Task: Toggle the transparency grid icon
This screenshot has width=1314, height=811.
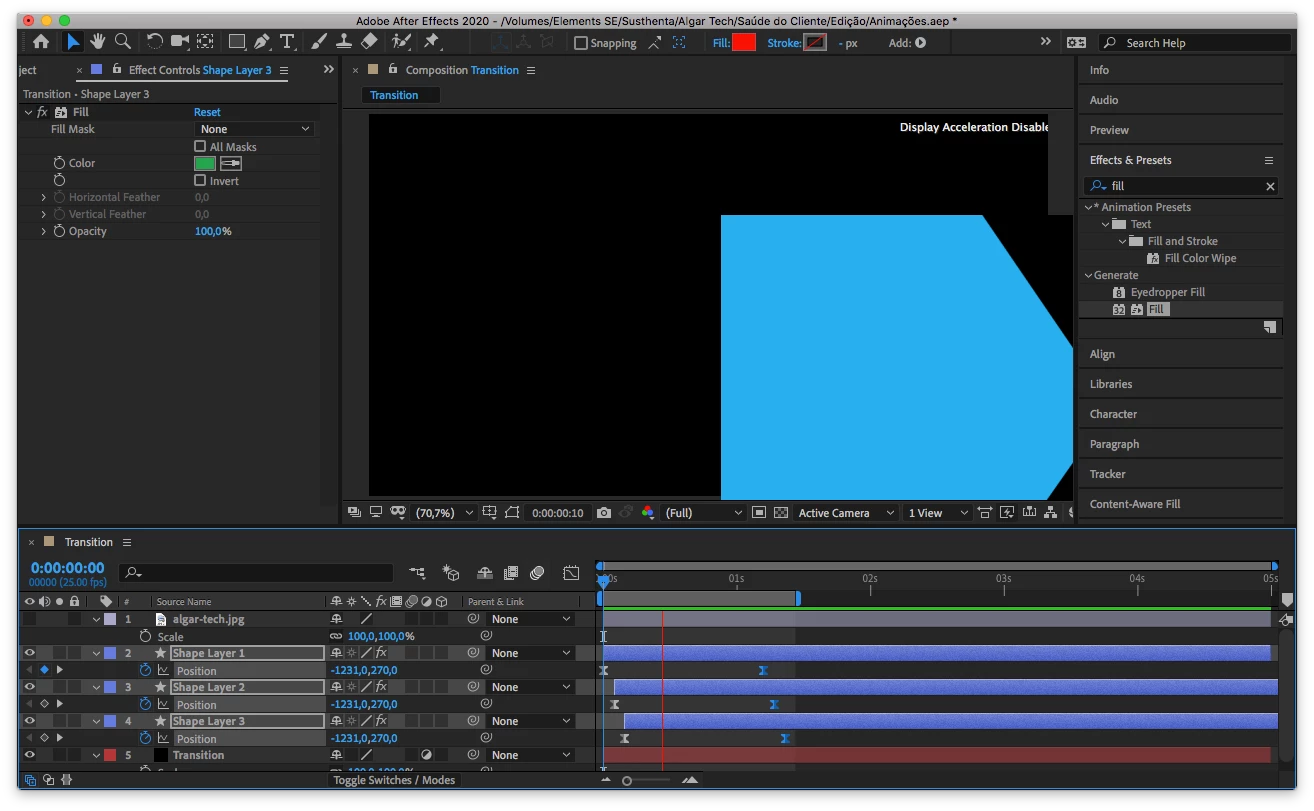Action: 781,513
